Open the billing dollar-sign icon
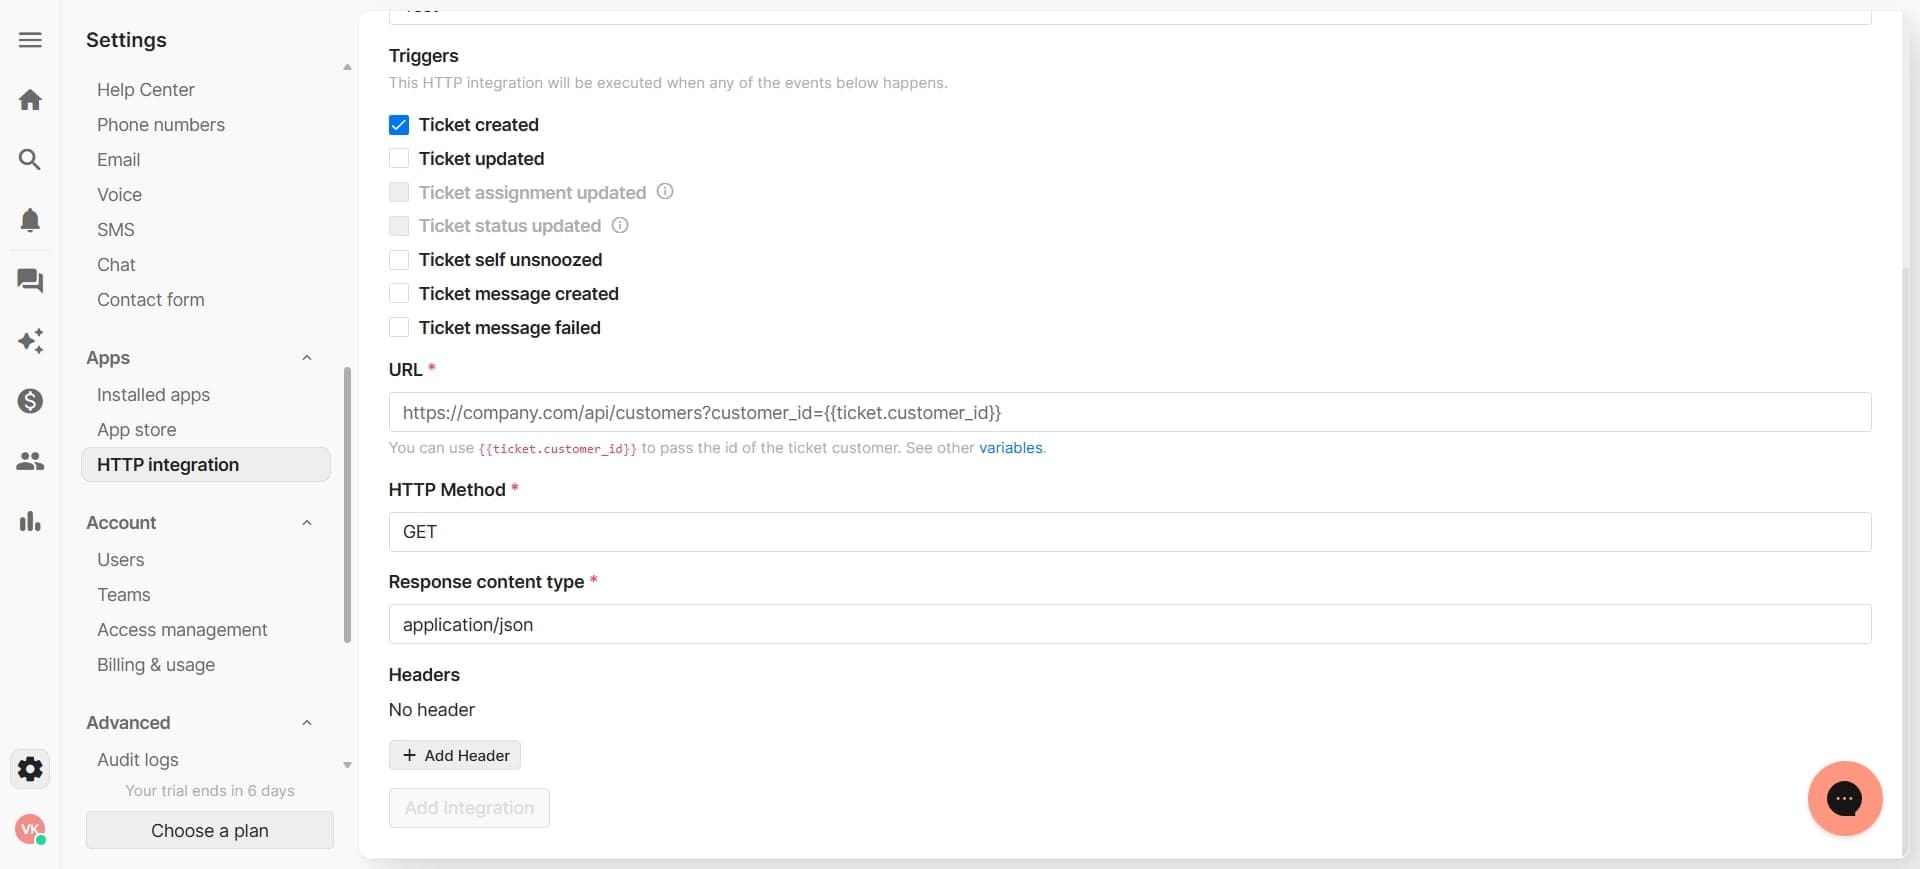 tap(30, 401)
